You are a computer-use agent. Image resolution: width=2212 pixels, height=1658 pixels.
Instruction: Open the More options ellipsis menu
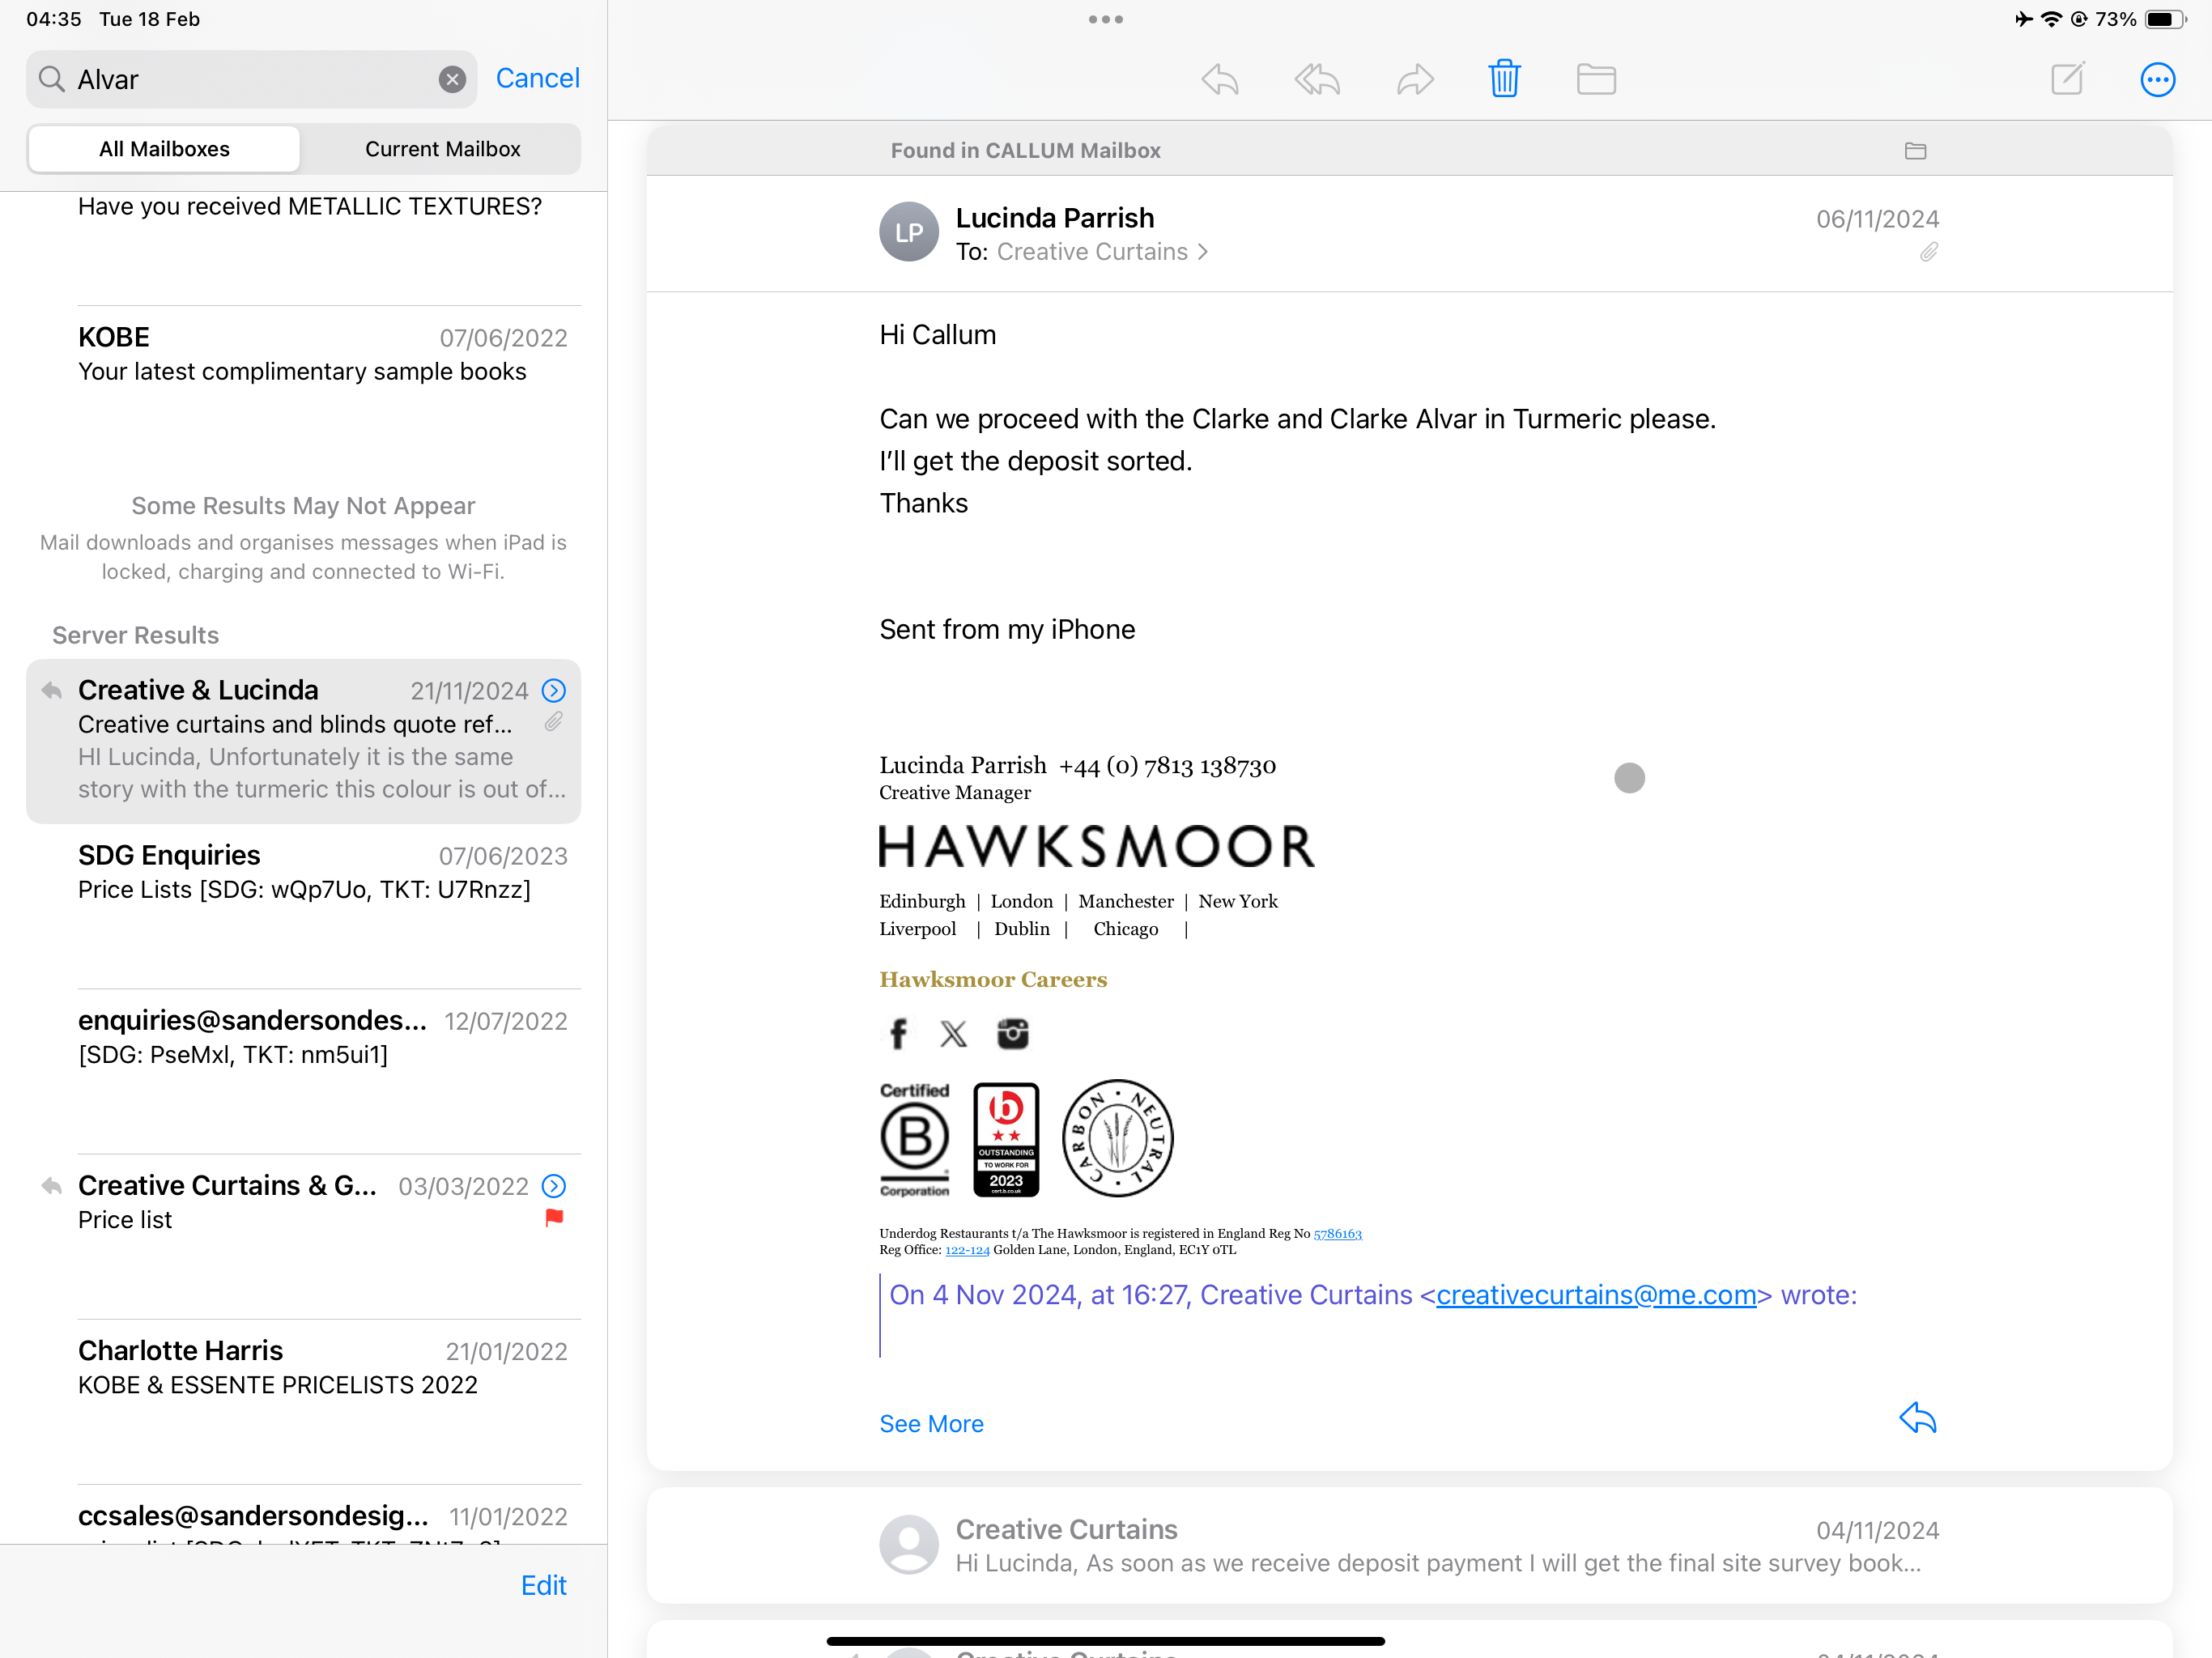[x=2157, y=79]
